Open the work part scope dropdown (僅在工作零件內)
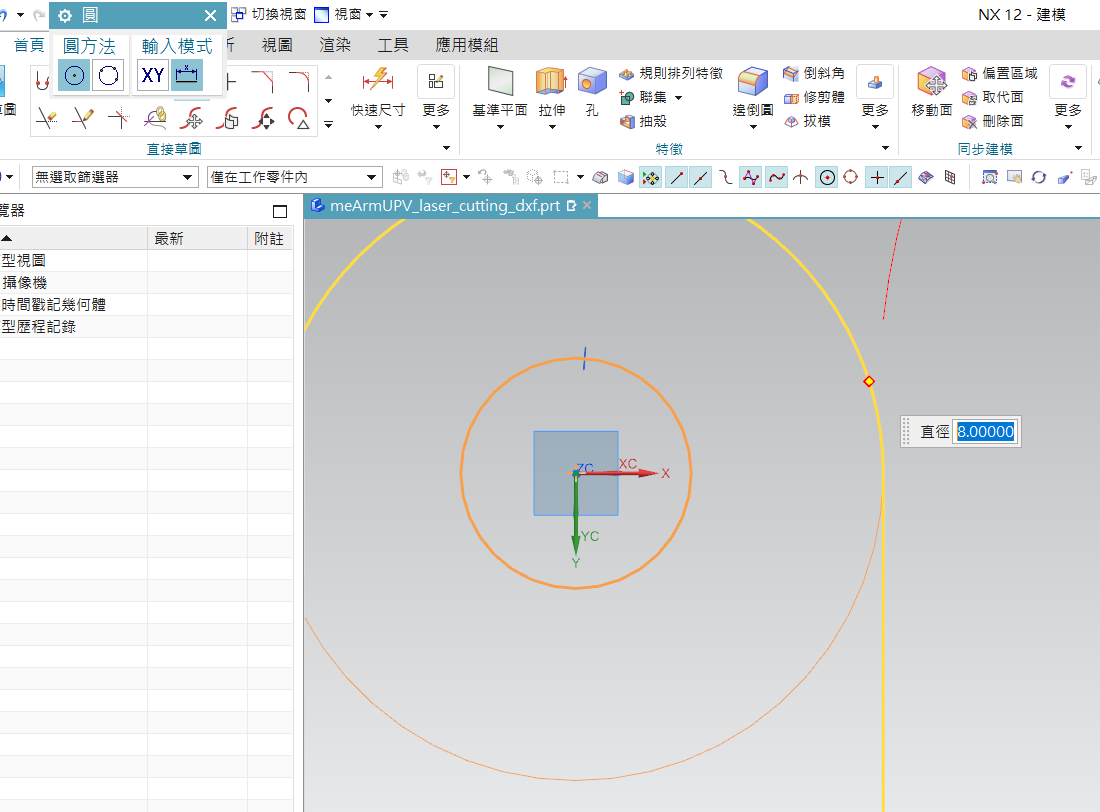 [x=295, y=177]
